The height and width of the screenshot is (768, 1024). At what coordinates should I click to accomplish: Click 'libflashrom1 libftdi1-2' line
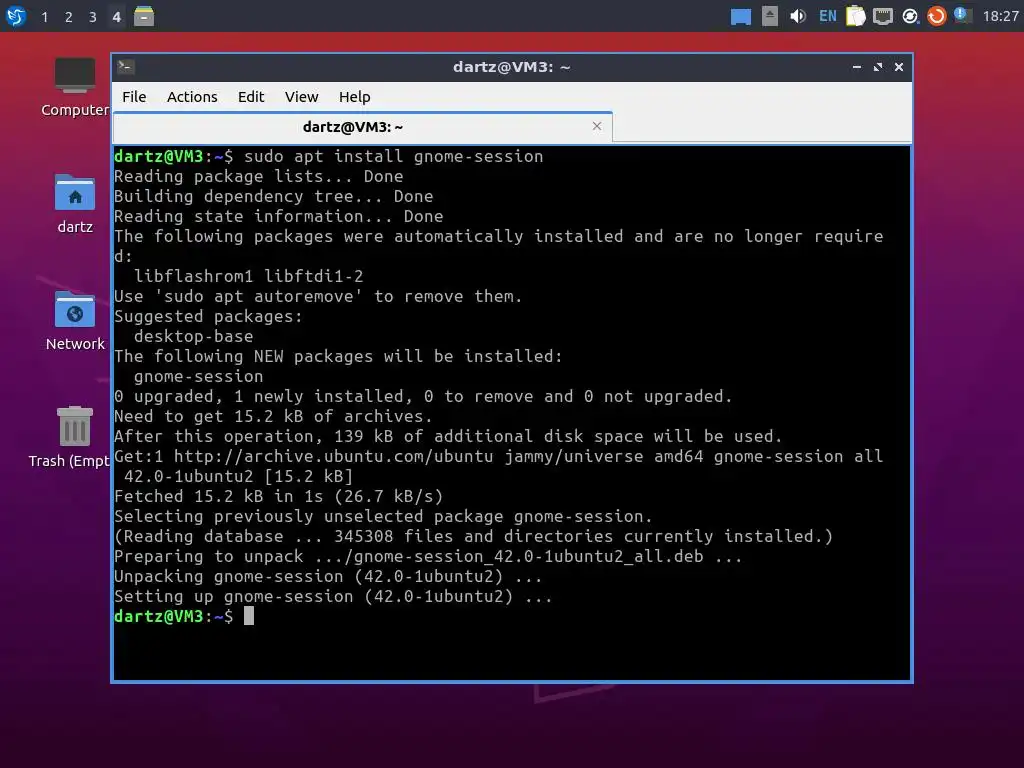[248, 276]
